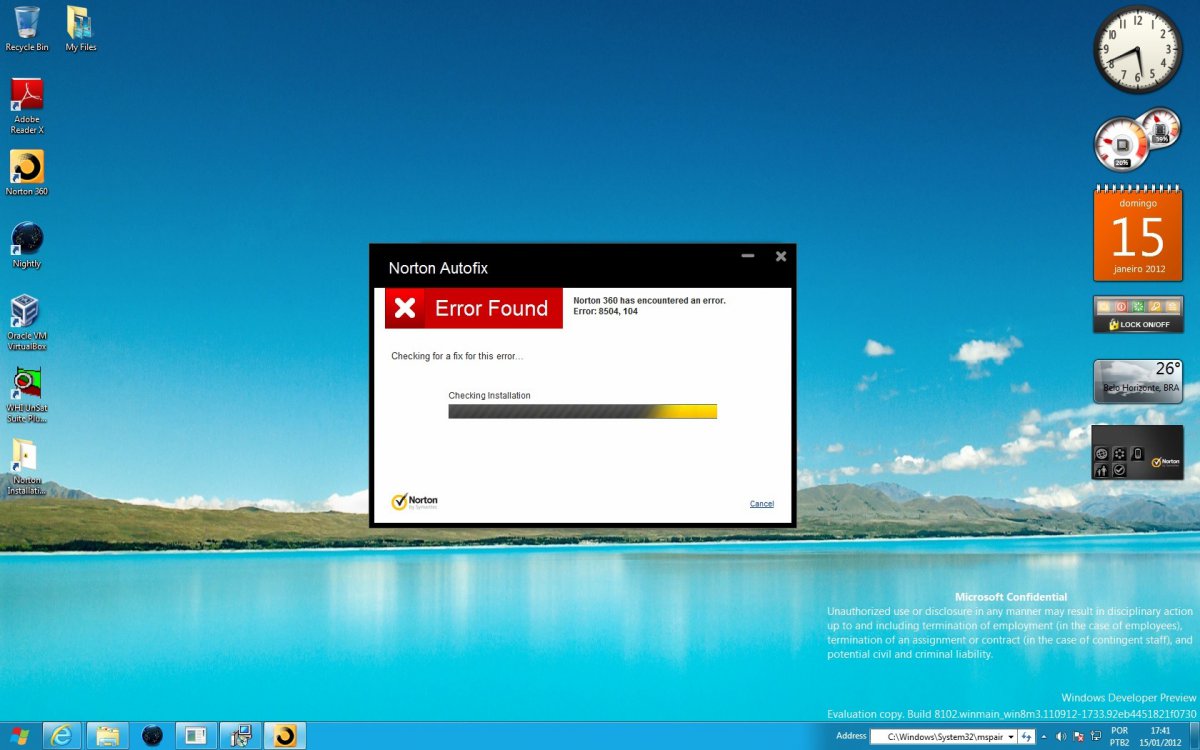Click the analog clock gadget
Viewport: 1200px width, 750px height.
coord(1138,50)
